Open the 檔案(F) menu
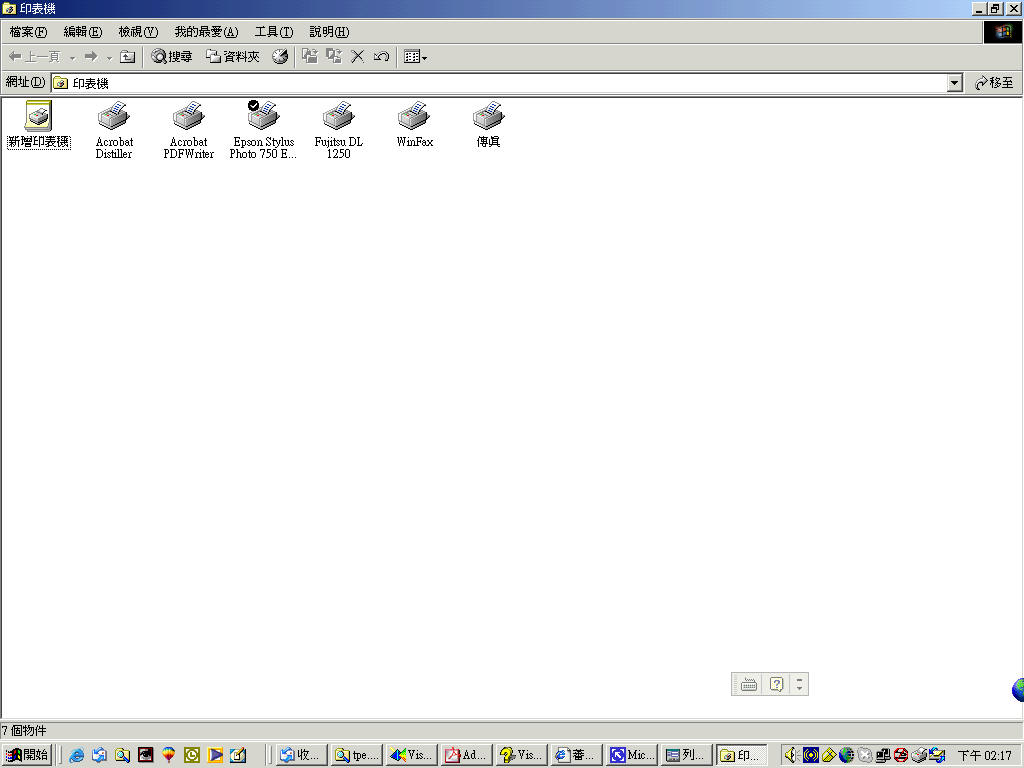This screenshot has height=768, width=1024. 28,32
